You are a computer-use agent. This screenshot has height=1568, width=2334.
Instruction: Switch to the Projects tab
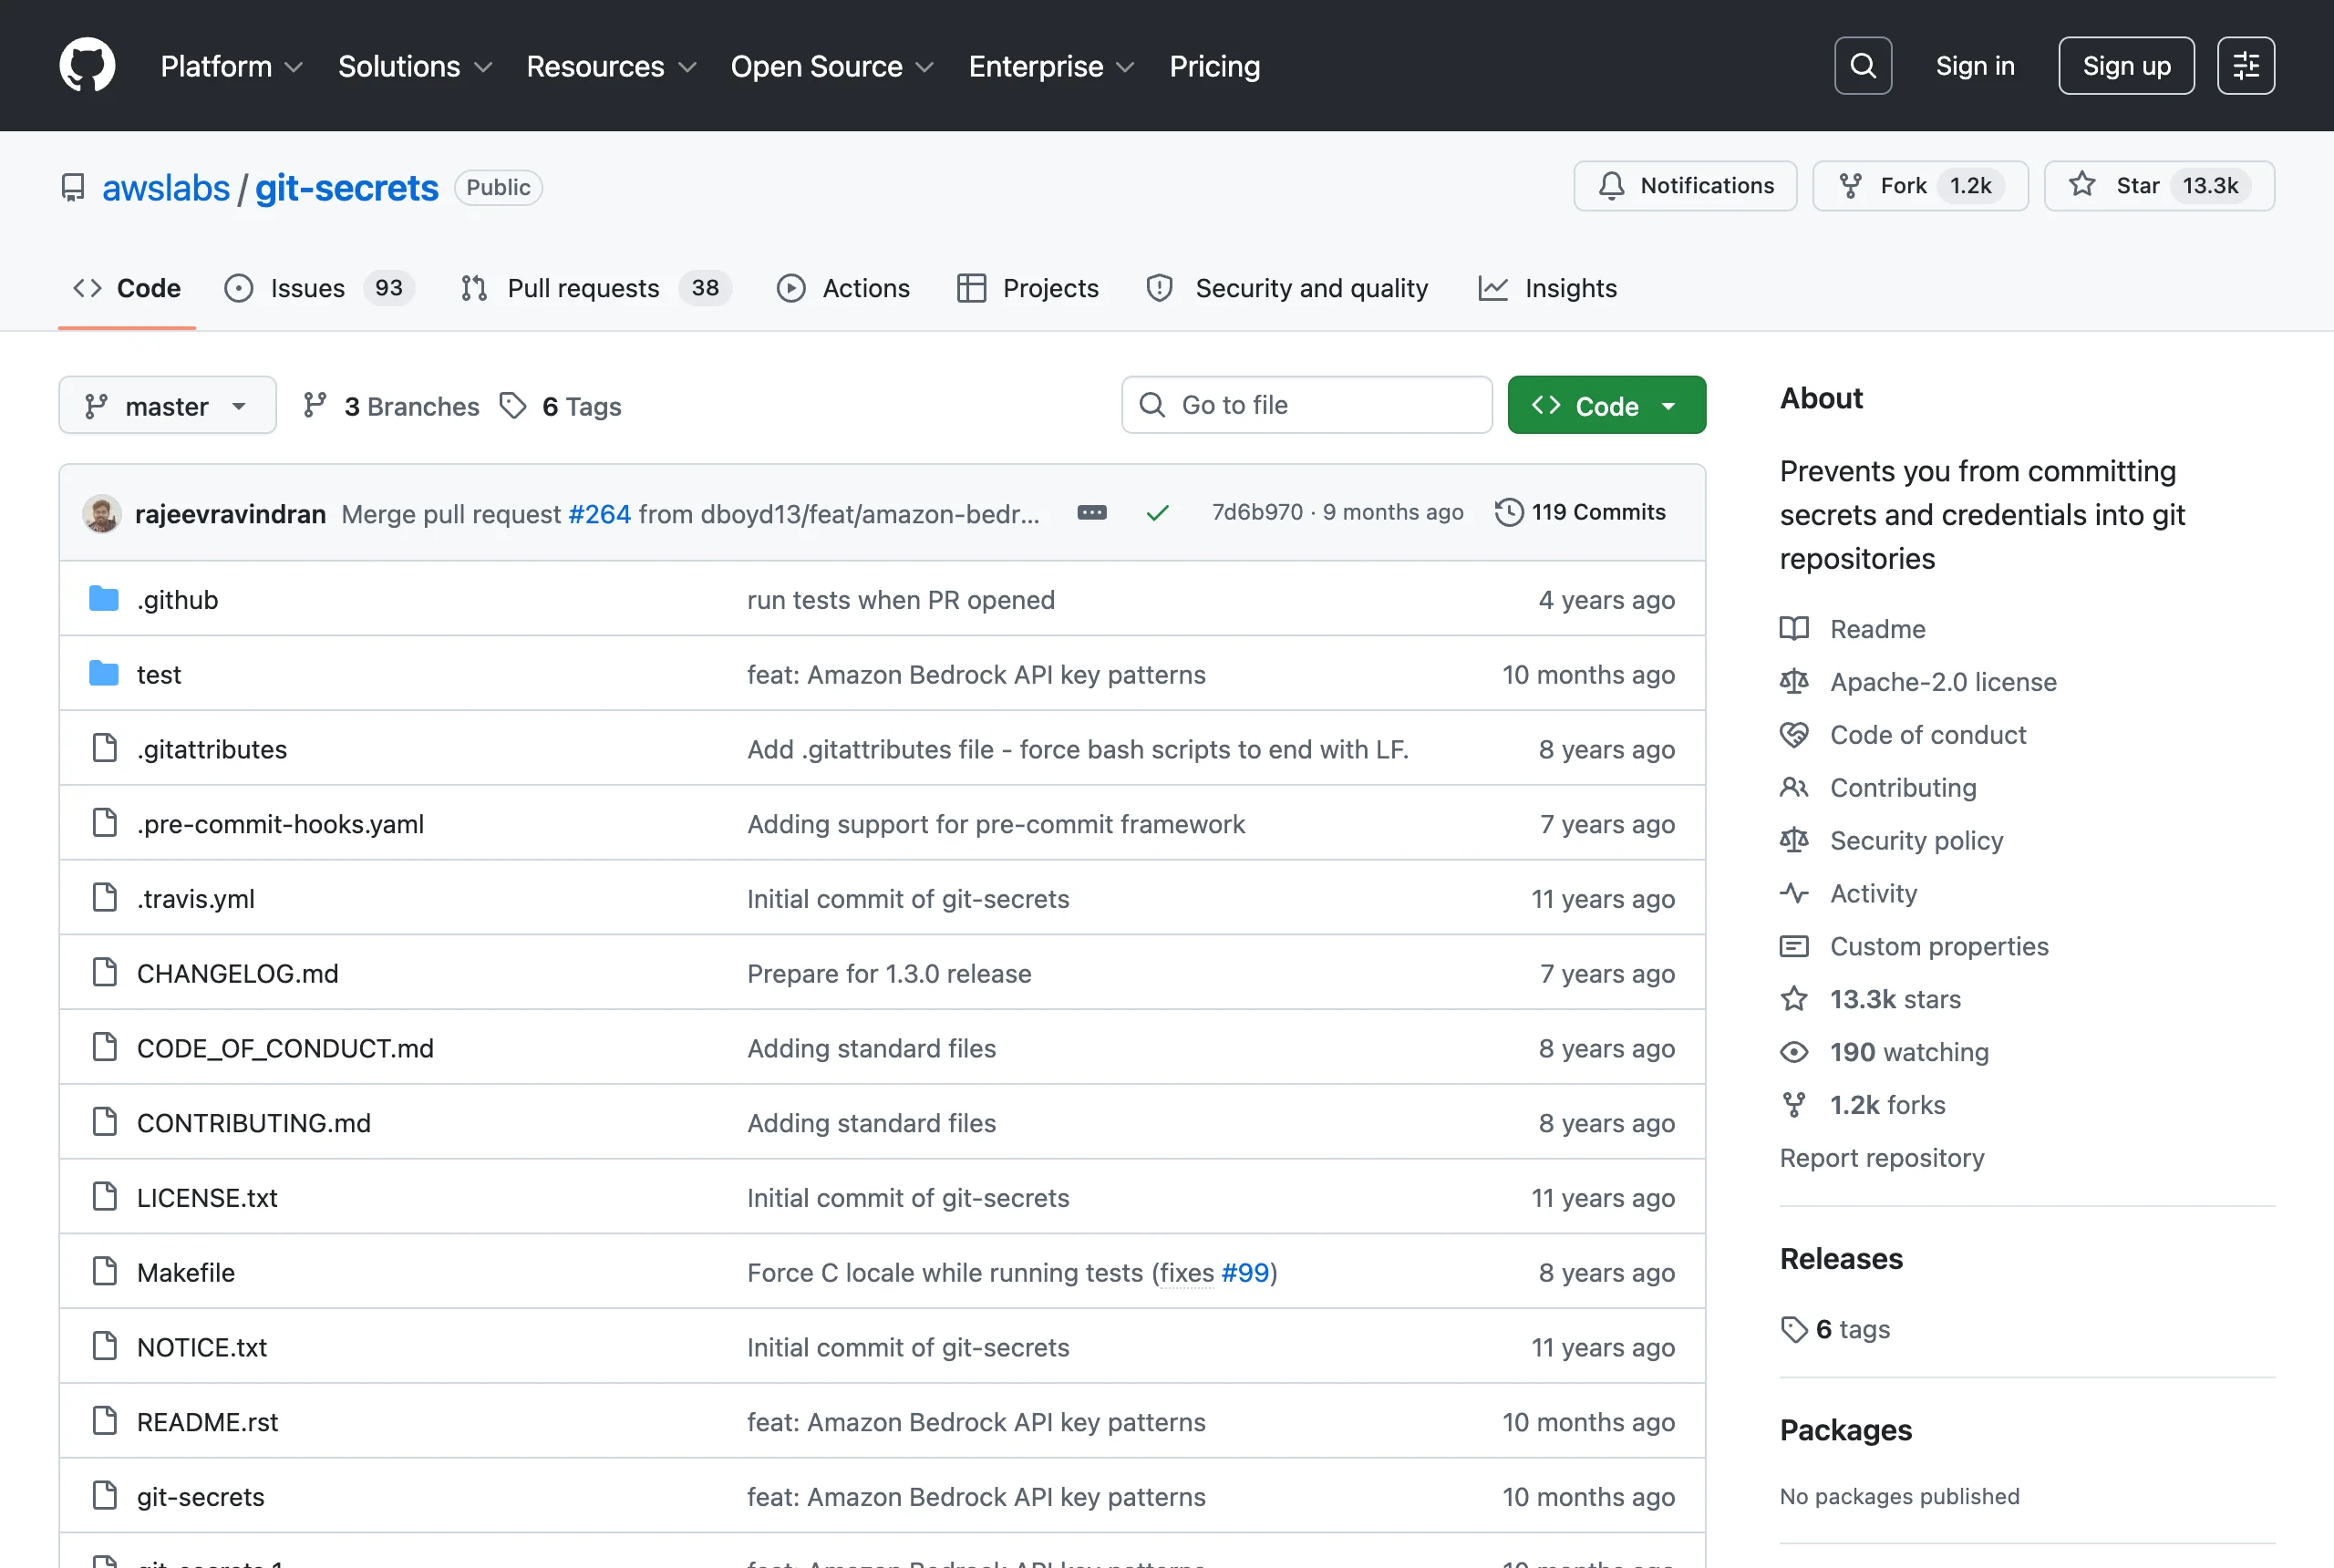pos(1027,288)
